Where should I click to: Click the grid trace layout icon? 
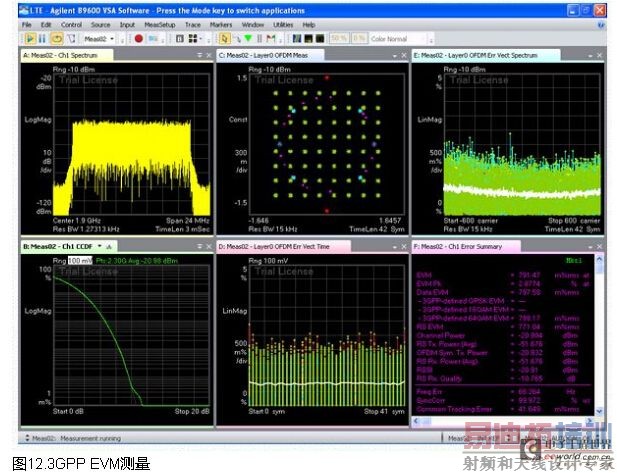tap(192, 38)
